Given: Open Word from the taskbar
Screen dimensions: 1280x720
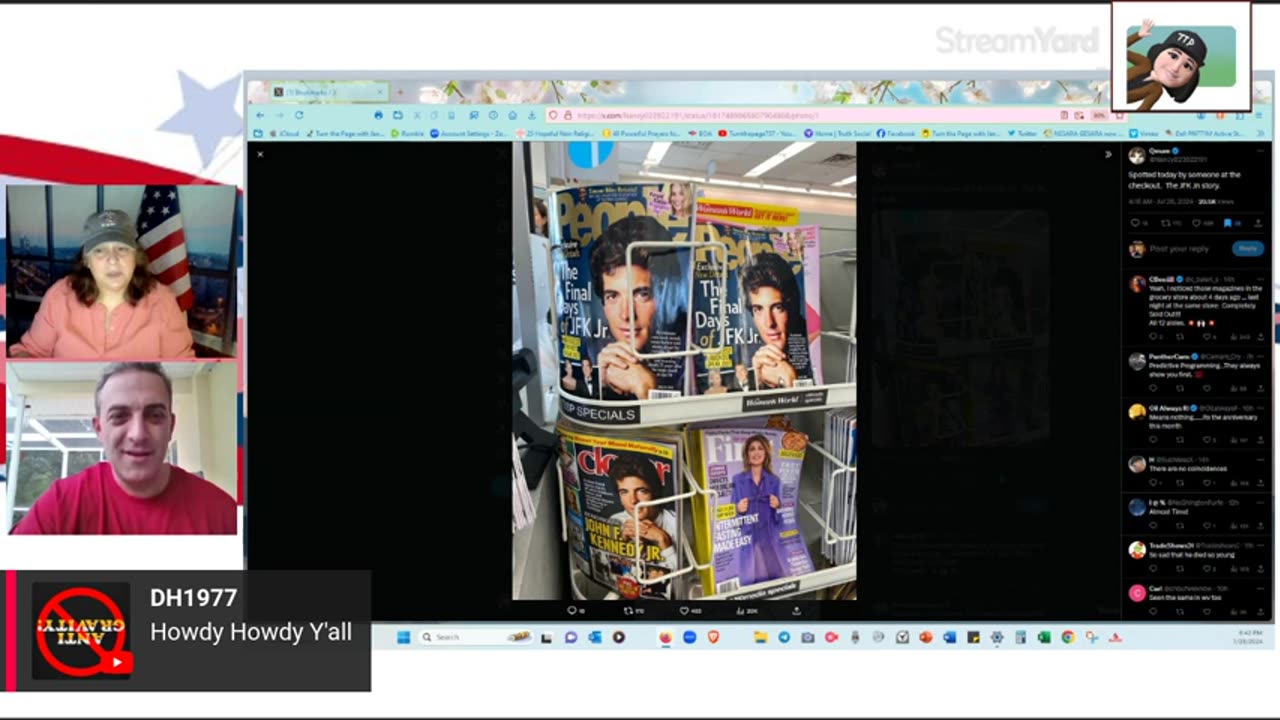Looking at the screenshot, I should click(x=949, y=637).
